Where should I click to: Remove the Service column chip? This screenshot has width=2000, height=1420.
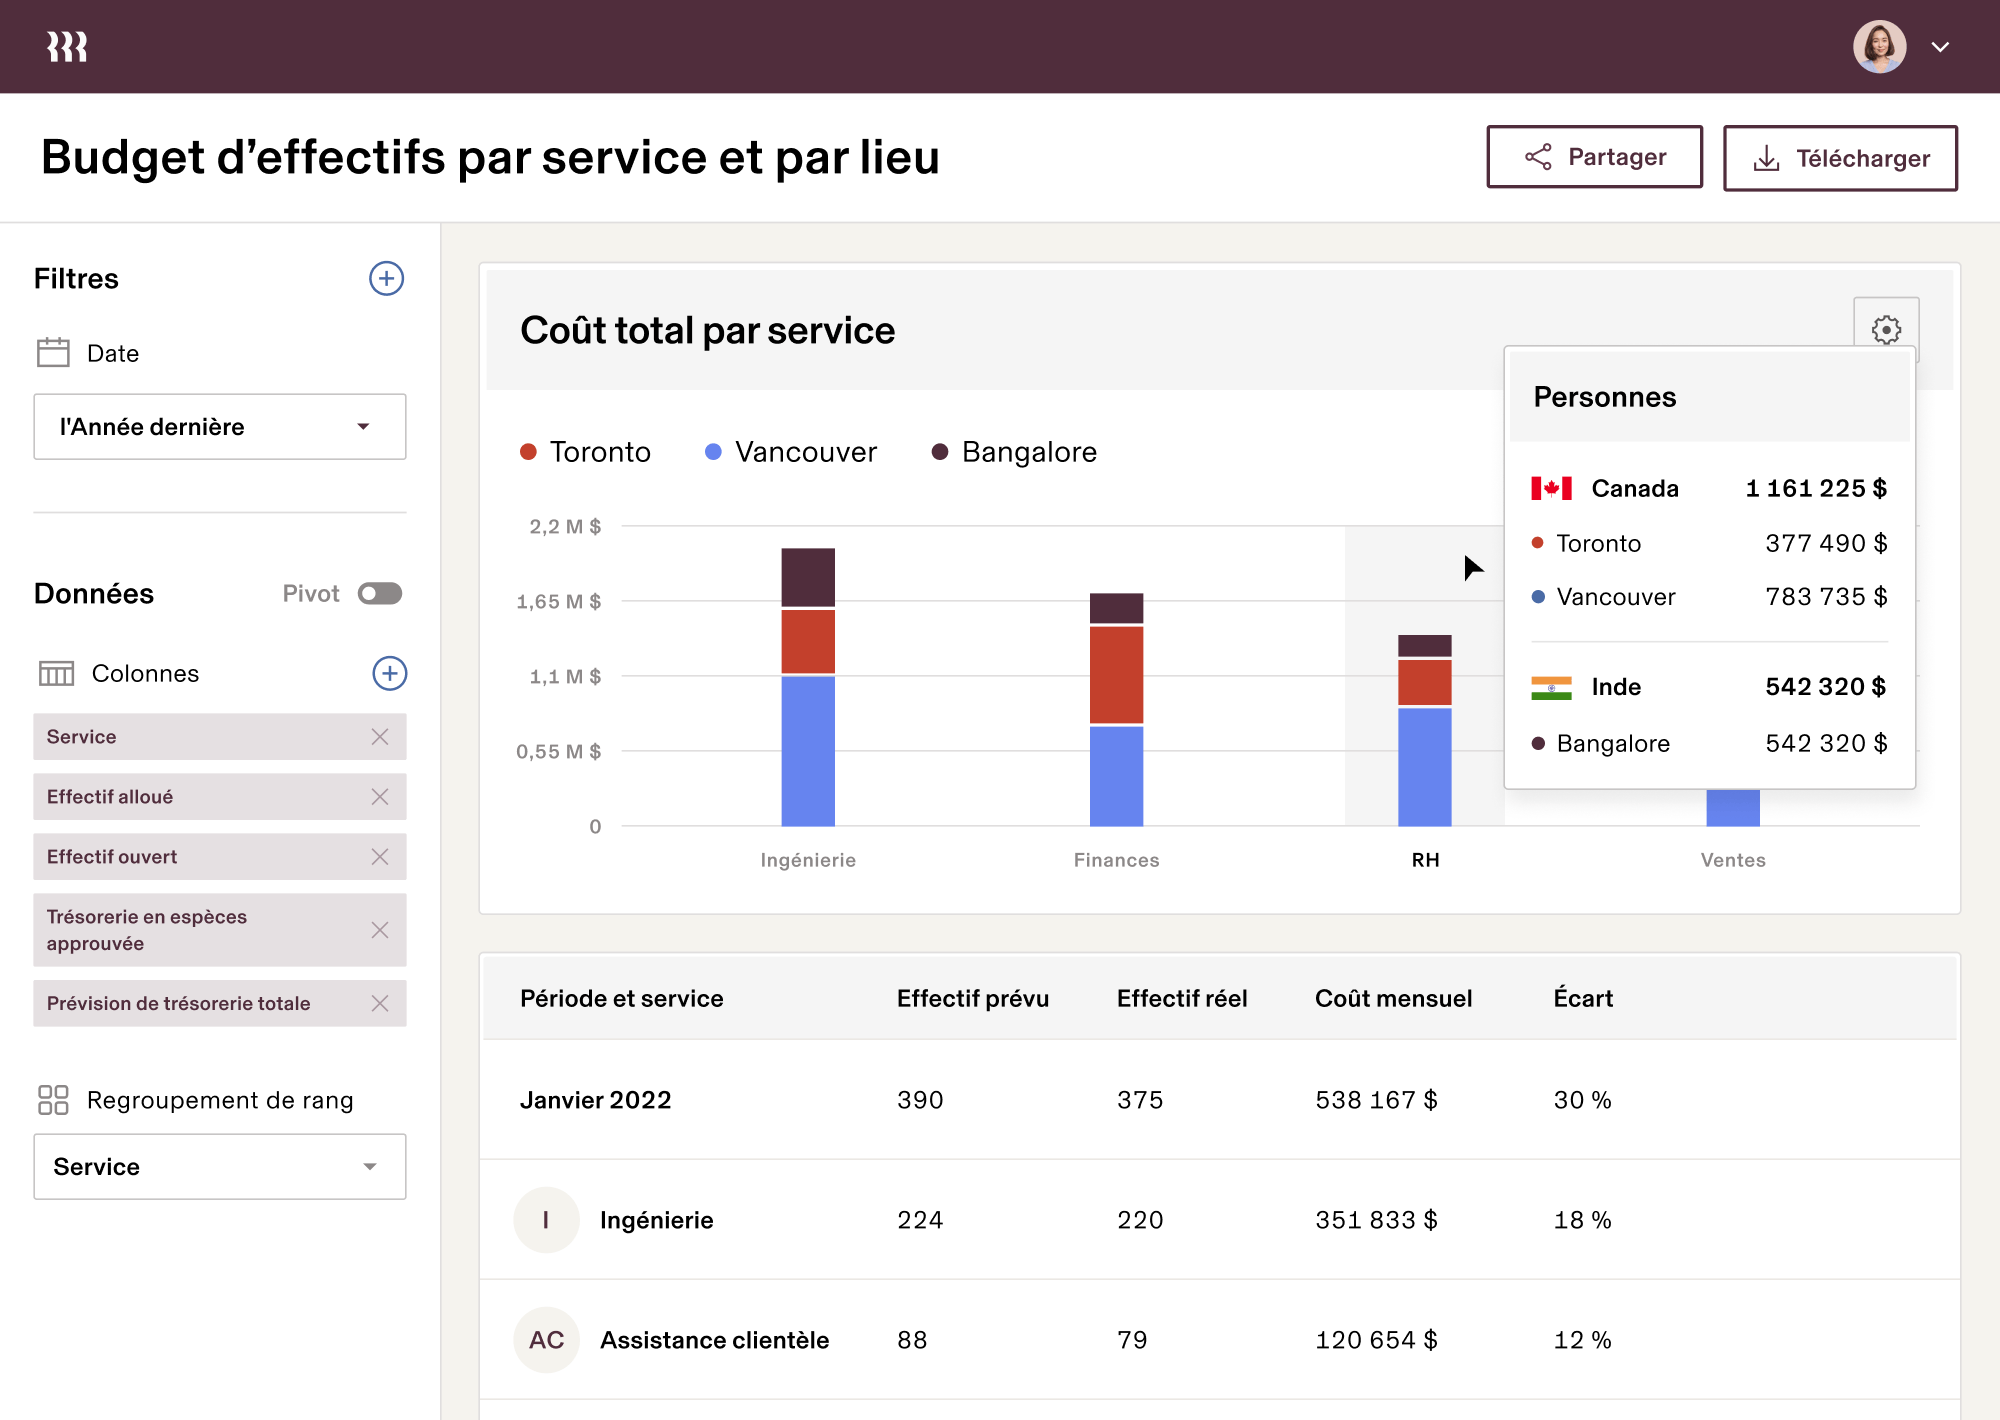click(x=380, y=737)
